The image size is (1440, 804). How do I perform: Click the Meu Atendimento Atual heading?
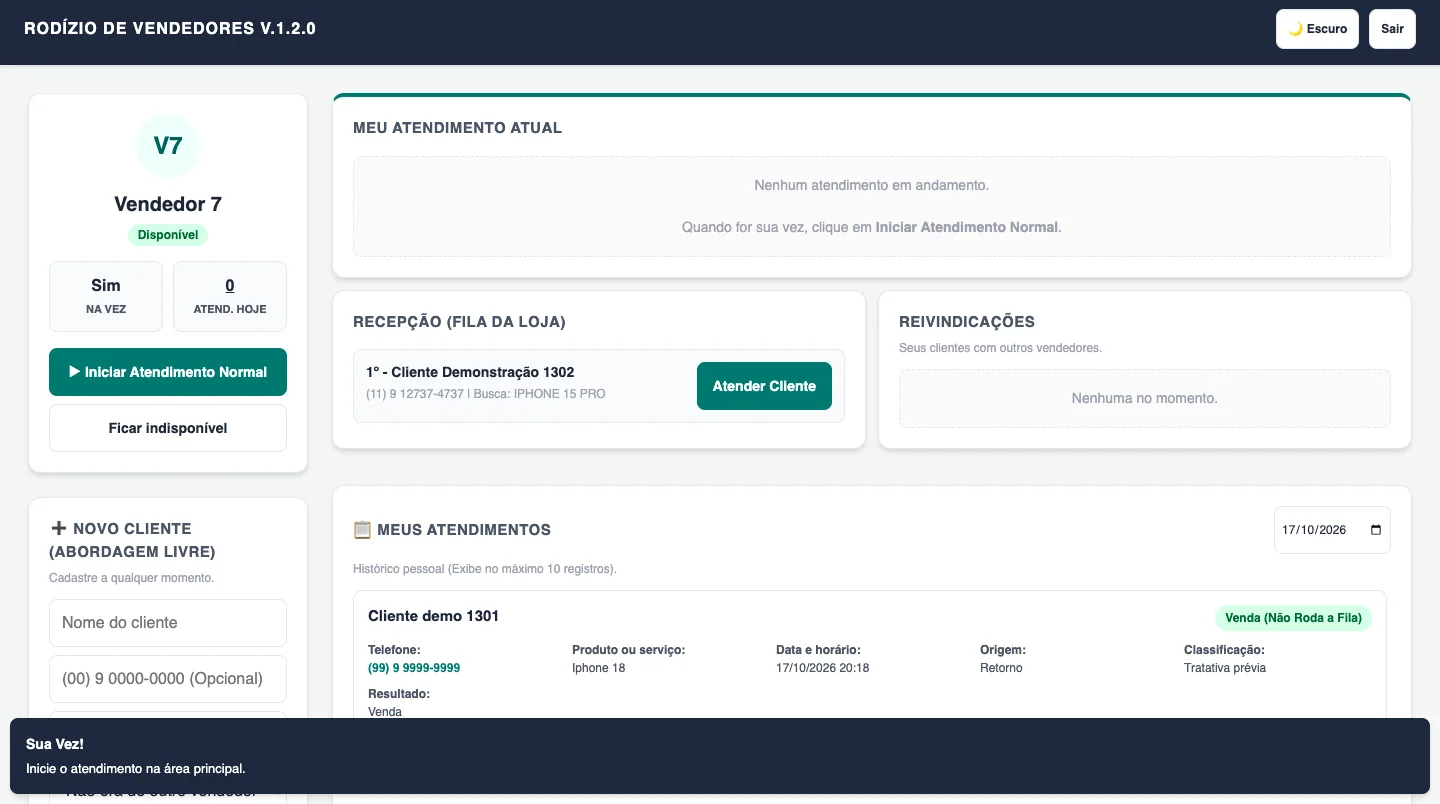tap(457, 128)
